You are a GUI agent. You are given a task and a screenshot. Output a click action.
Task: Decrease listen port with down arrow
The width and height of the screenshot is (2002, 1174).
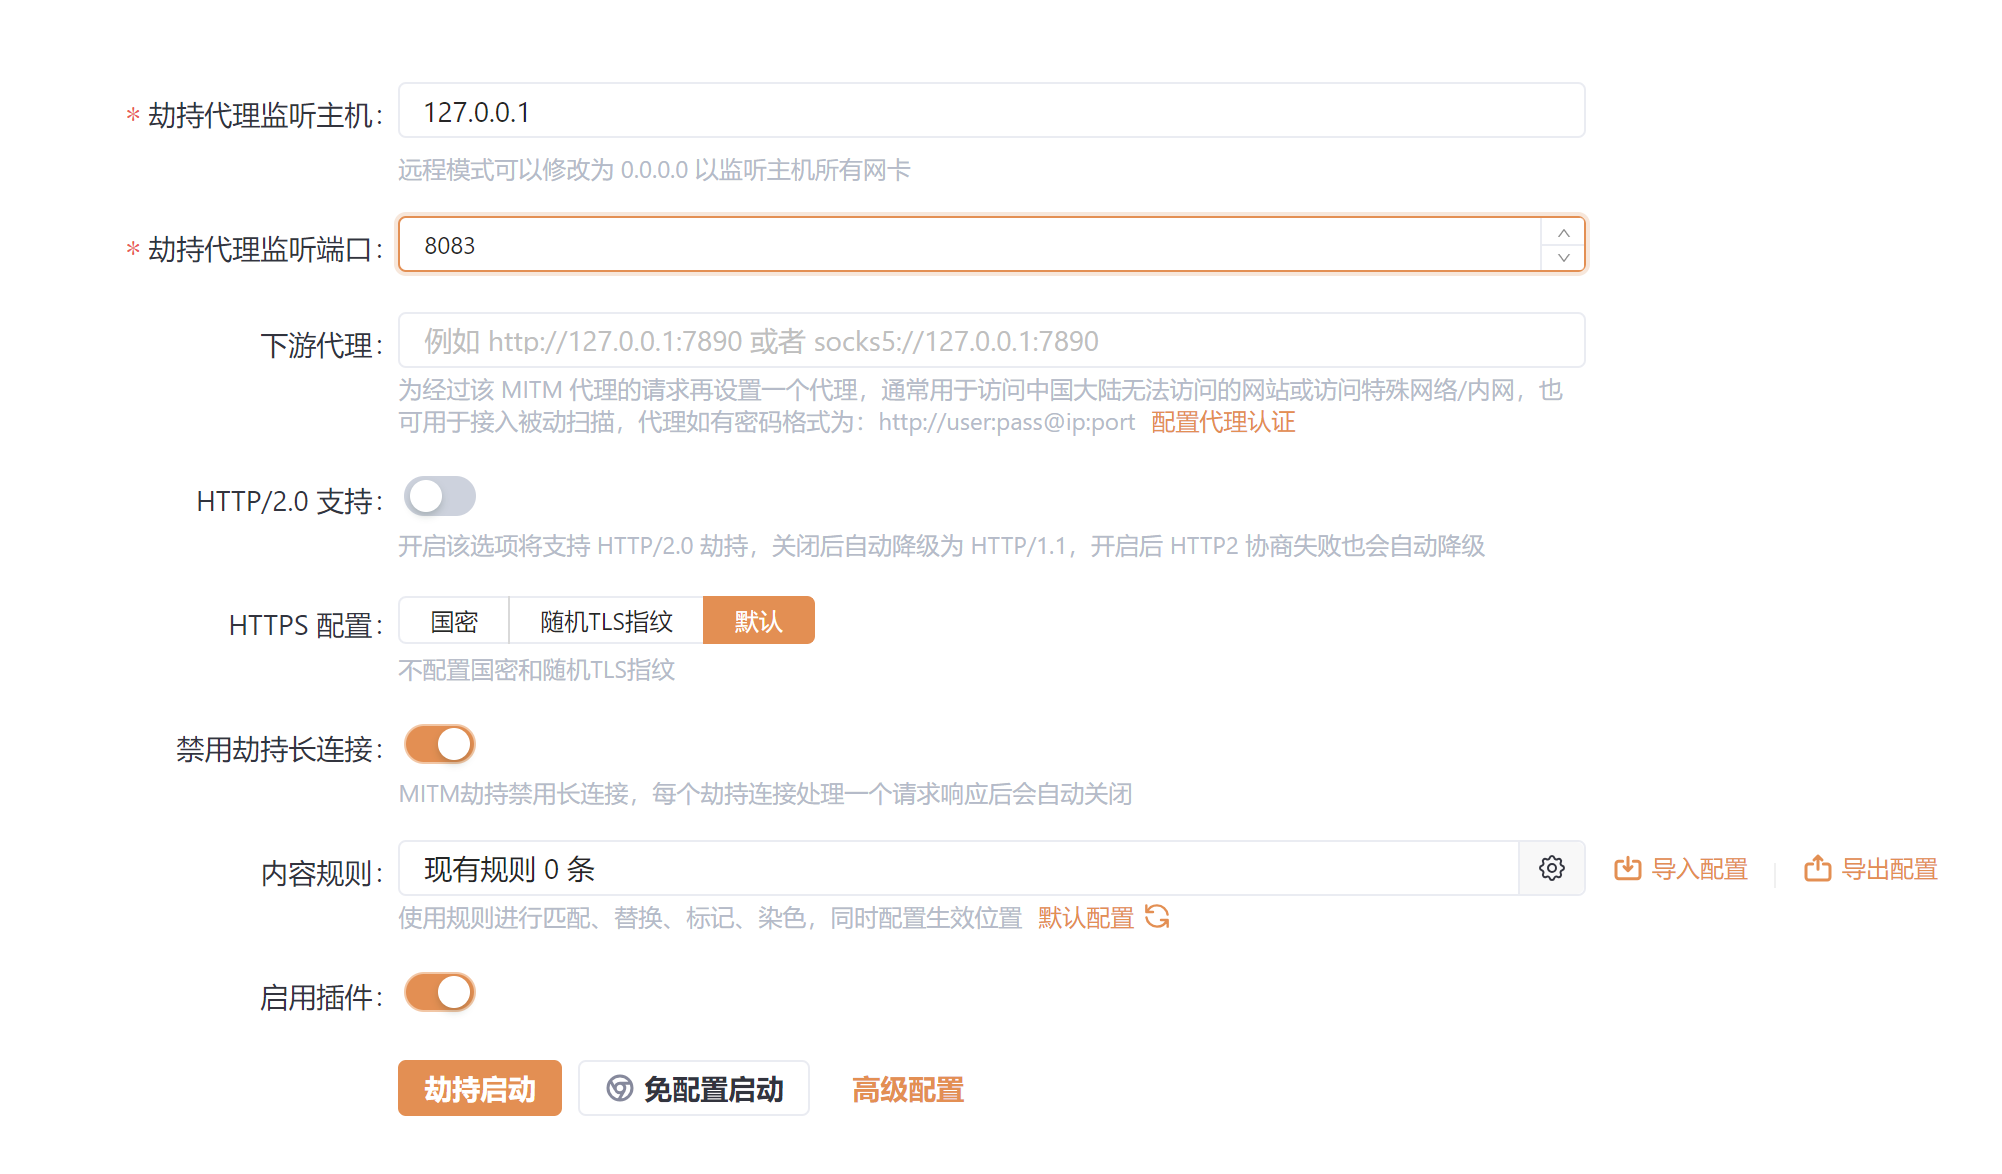click(1563, 258)
